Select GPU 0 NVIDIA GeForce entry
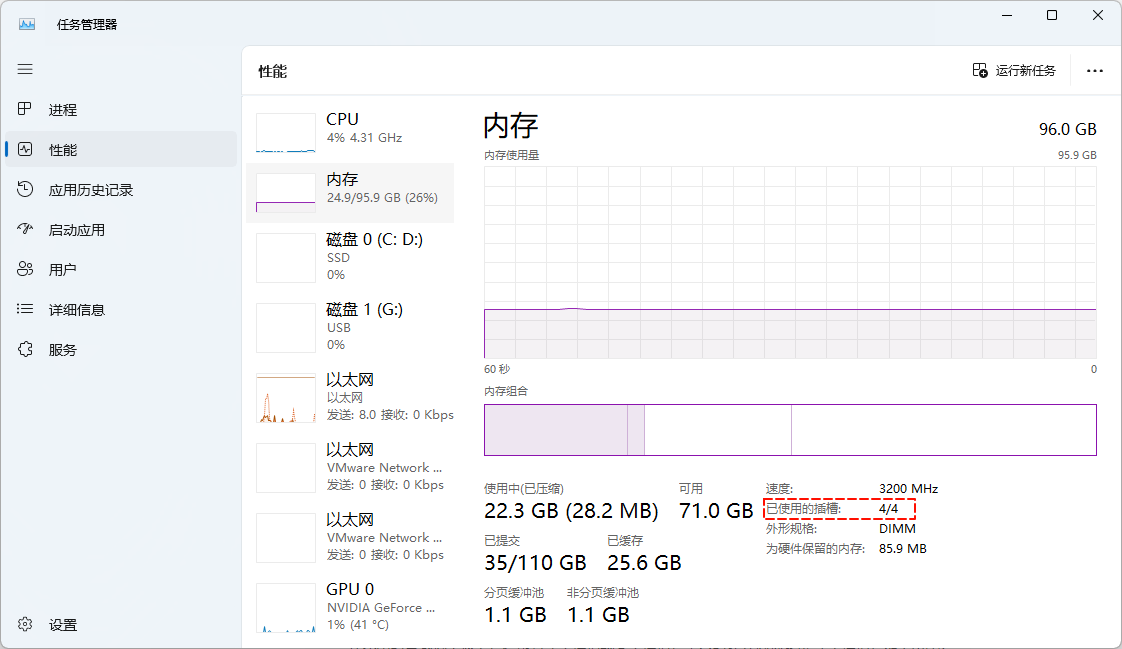Screen dimensions: 1122x649 (350, 606)
